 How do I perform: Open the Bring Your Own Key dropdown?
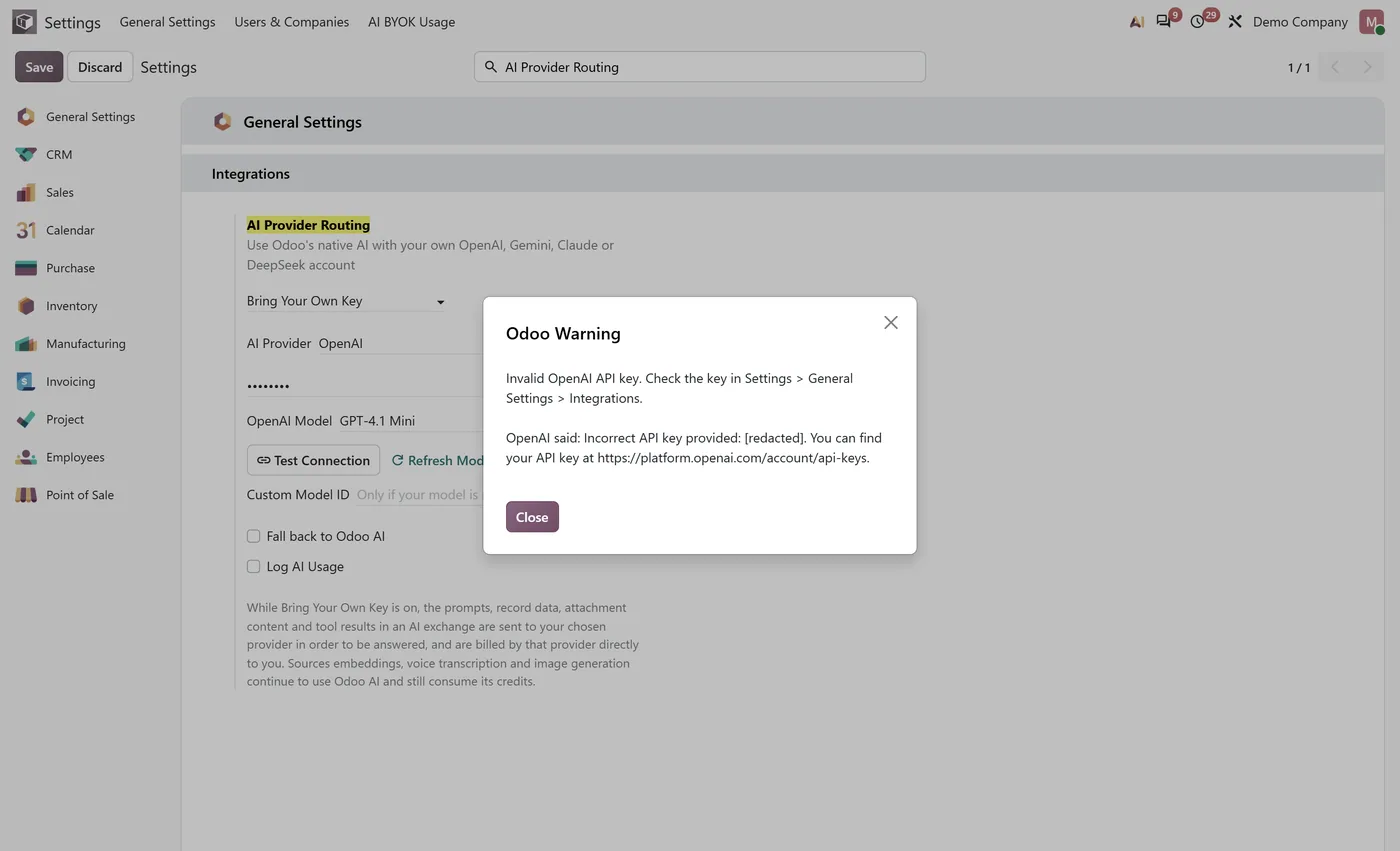[x=346, y=301]
